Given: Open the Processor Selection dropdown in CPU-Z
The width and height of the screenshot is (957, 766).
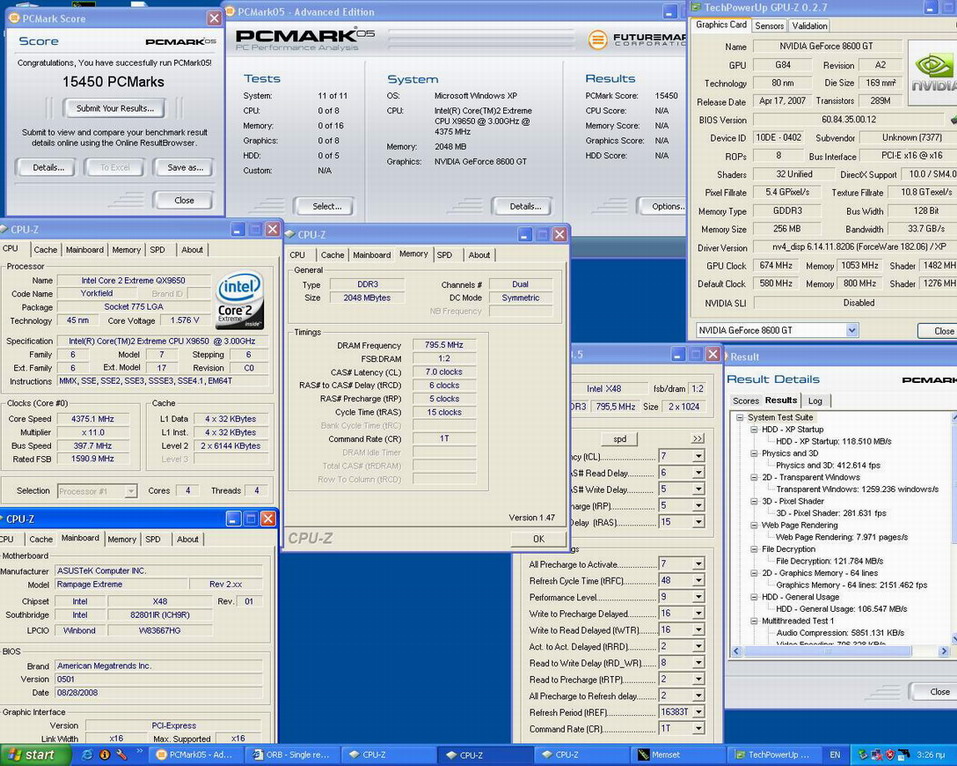Looking at the screenshot, I should (131, 491).
